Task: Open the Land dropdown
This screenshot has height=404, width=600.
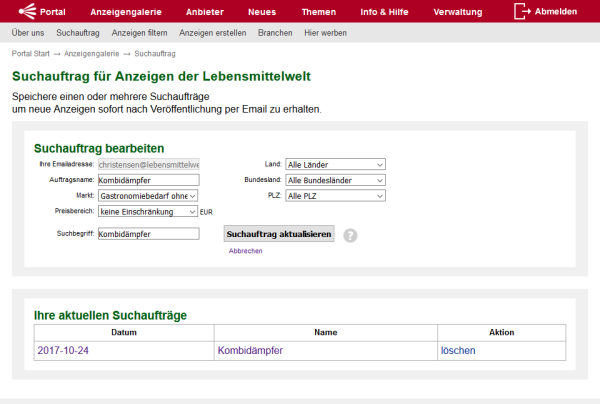Action: 335,164
